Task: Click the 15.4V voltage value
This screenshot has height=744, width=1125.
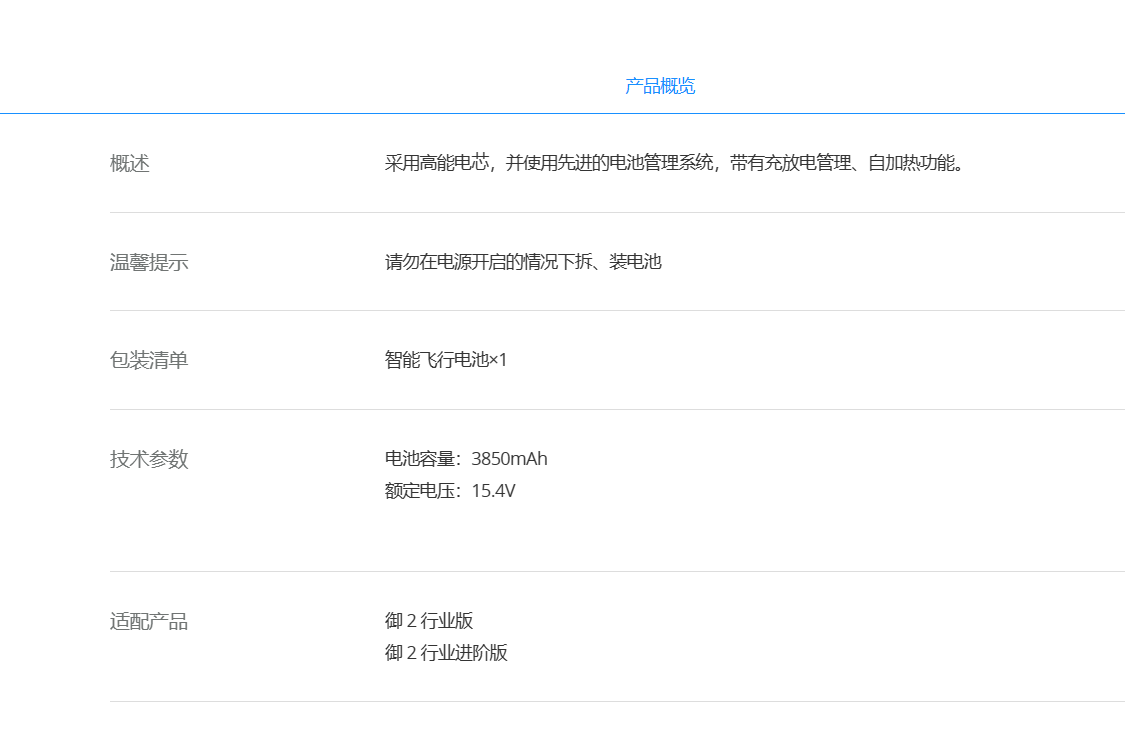Action: point(493,491)
